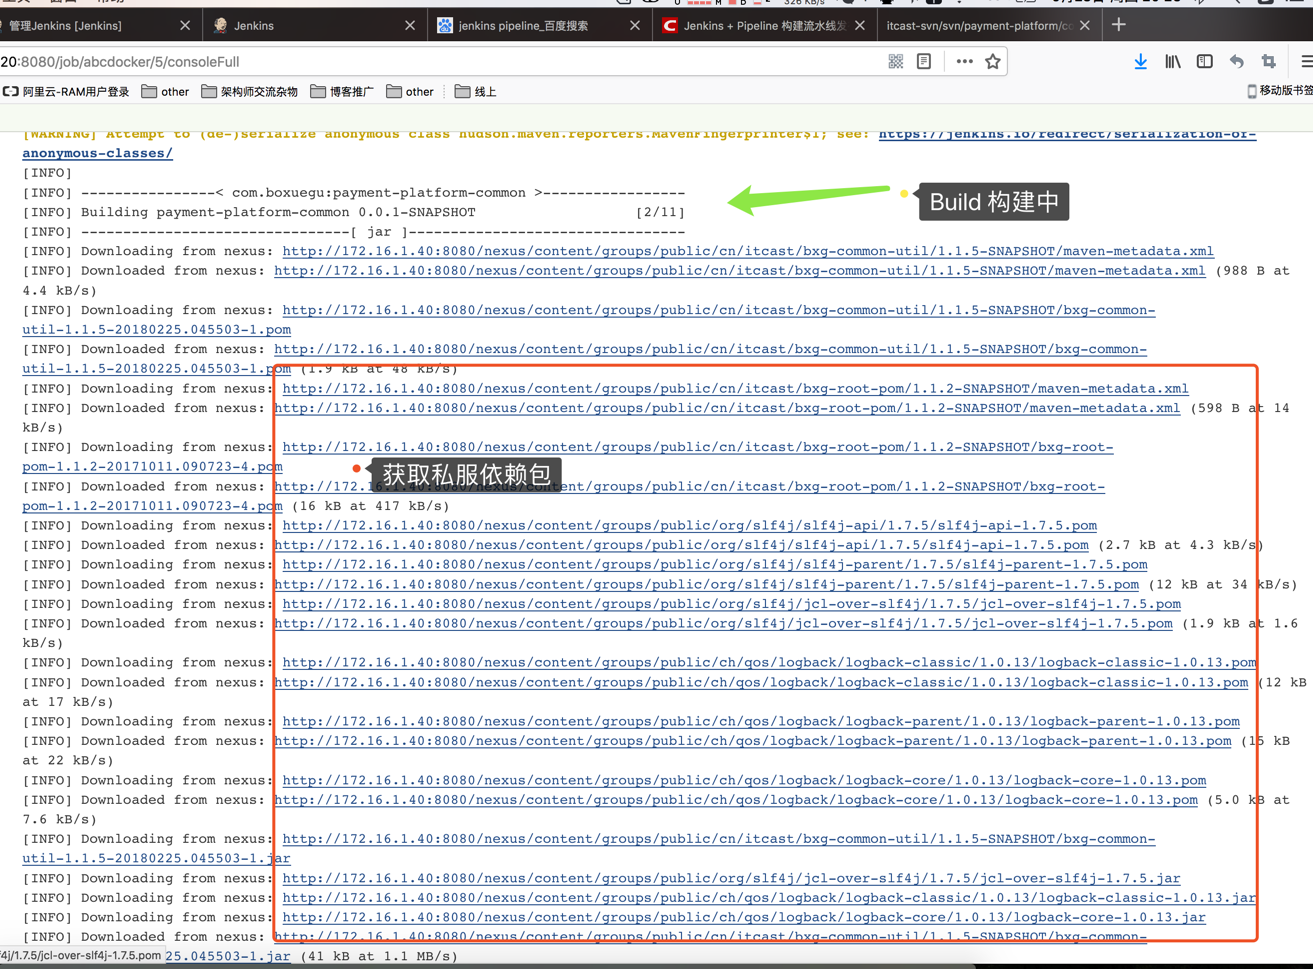Open bxg-root-pom-1.1.2-20171011.090723-4.pom link on Downloading line
Screen dimensions: 1313x969
pos(697,447)
